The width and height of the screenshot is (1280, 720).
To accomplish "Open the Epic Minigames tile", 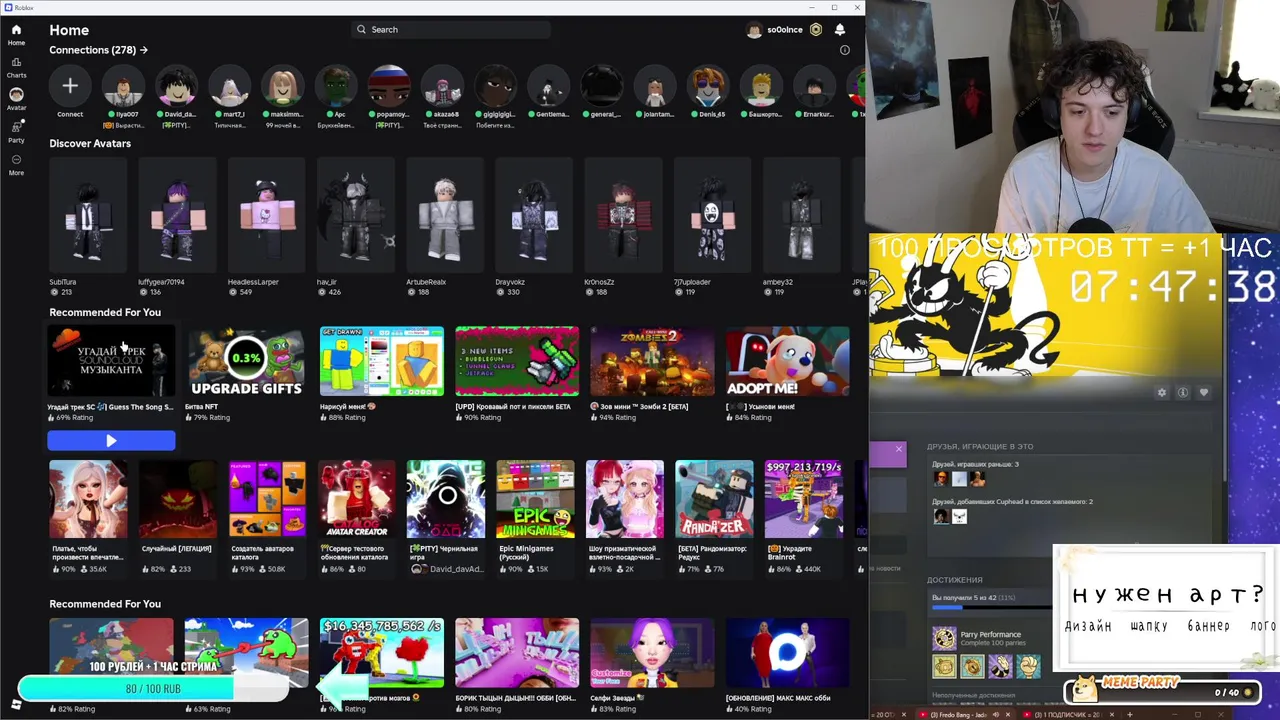I will point(535,499).
